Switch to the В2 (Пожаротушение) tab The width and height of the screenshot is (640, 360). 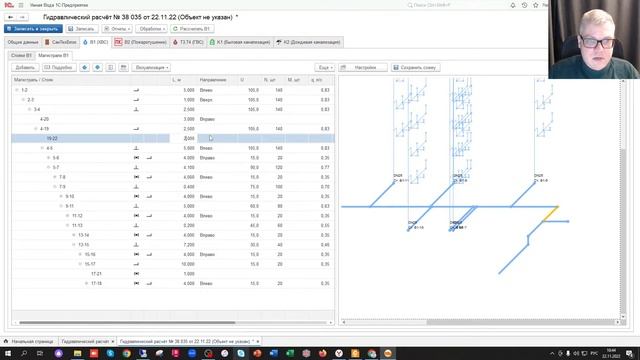click(x=141, y=42)
